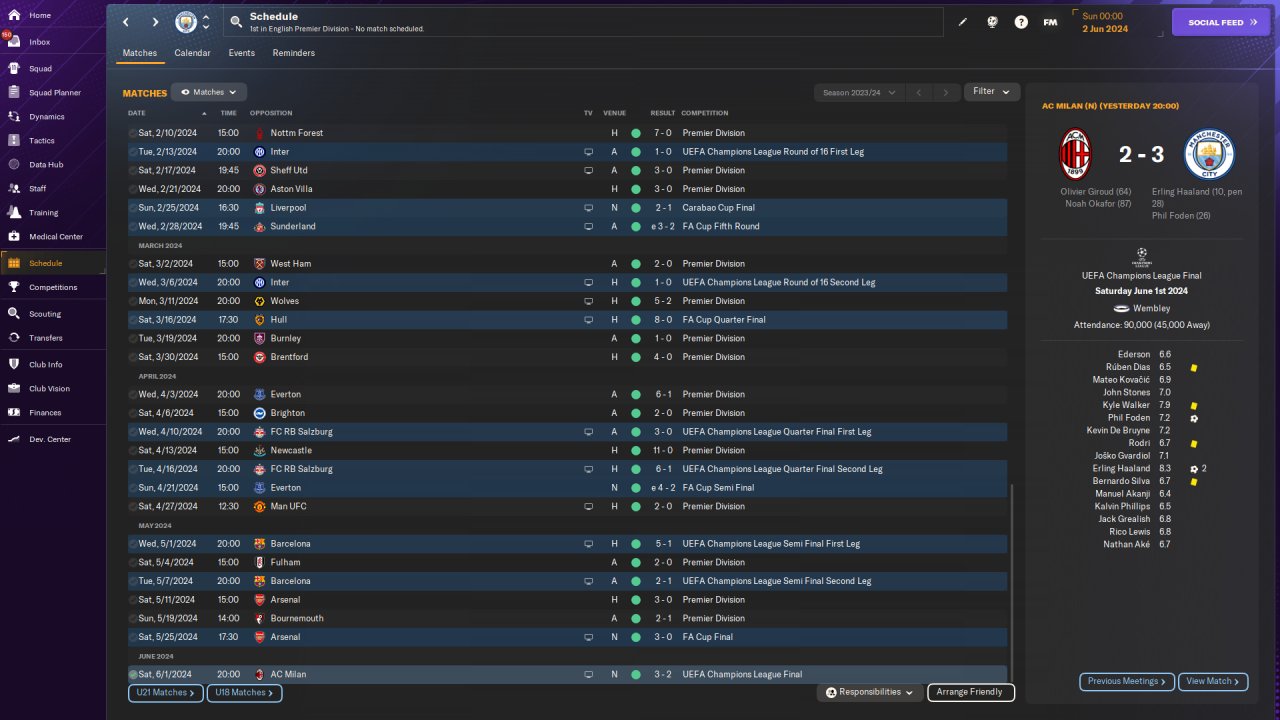This screenshot has height=720, width=1280.
Task: Expand the Responsibilities dropdown
Action: [x=869, y=692]
